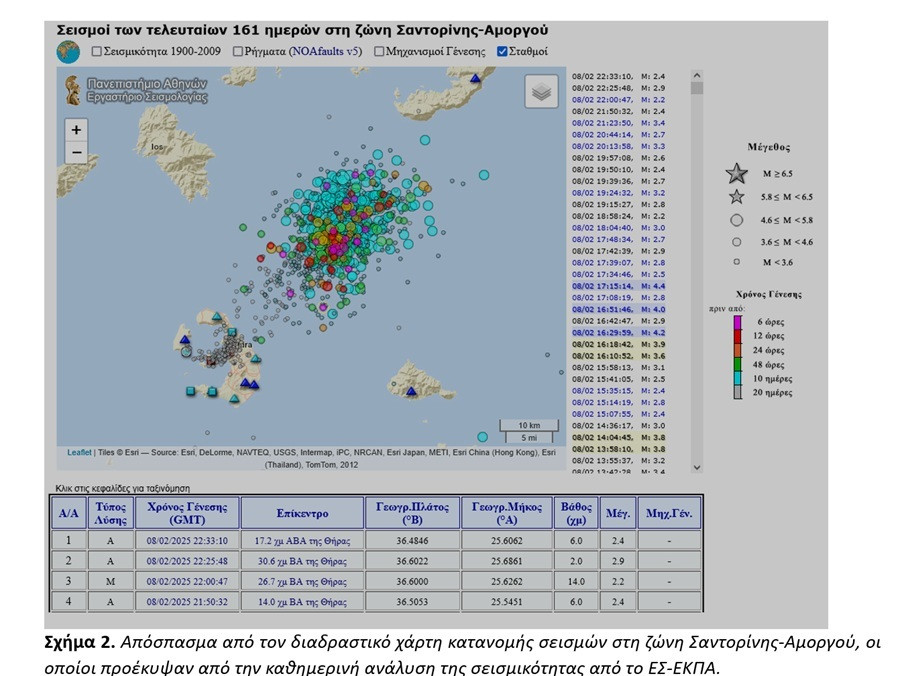Sort table by A/A column header
This screenshot has width=900, height=676.
click(x=69, y=513)
